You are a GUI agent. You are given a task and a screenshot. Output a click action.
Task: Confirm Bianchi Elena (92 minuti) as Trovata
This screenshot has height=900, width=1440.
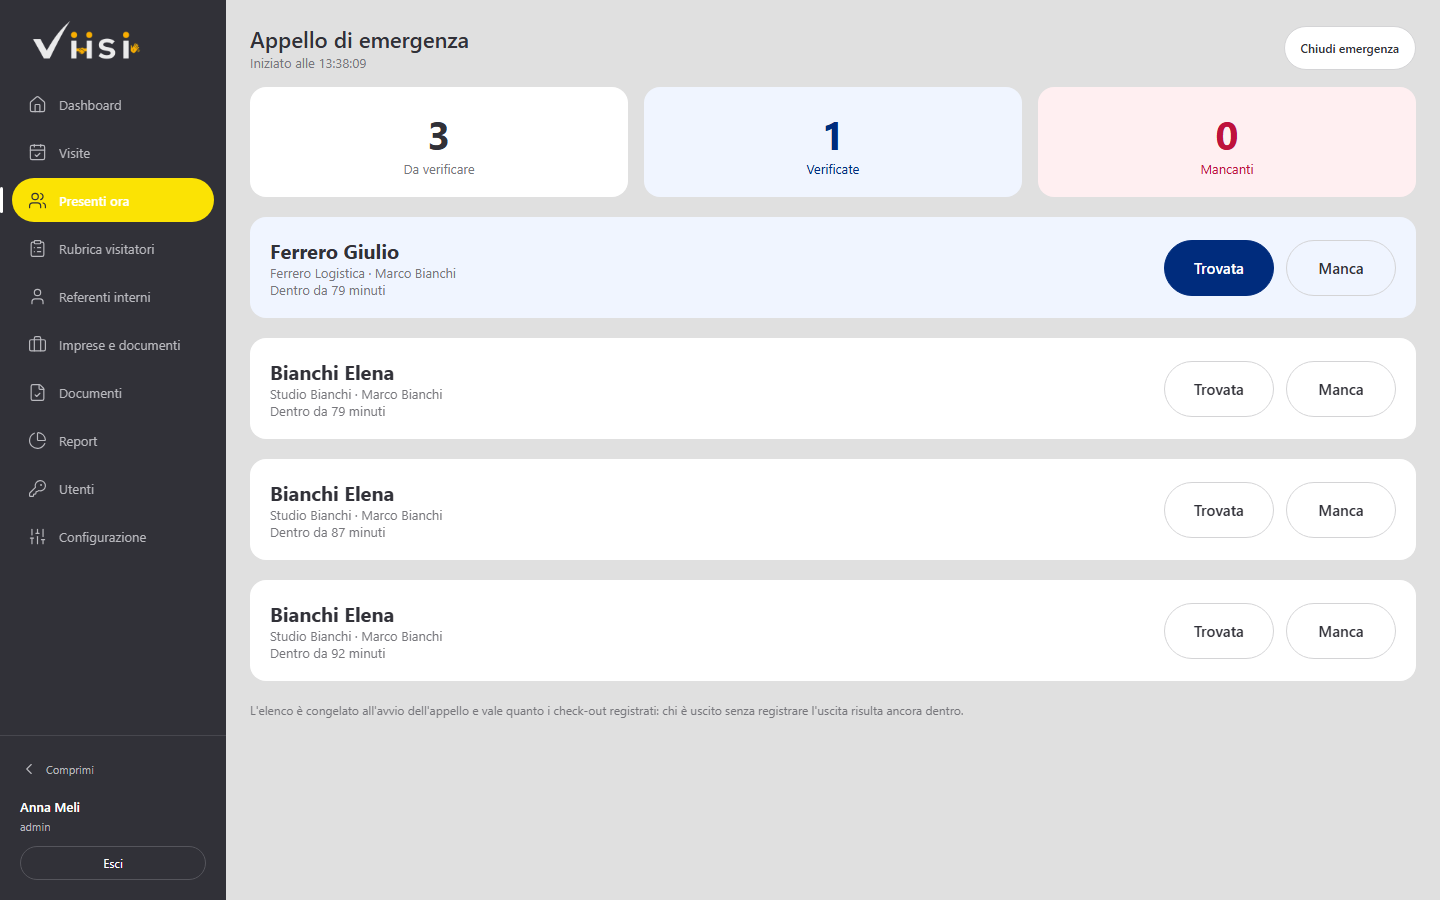coord(1218,631)
